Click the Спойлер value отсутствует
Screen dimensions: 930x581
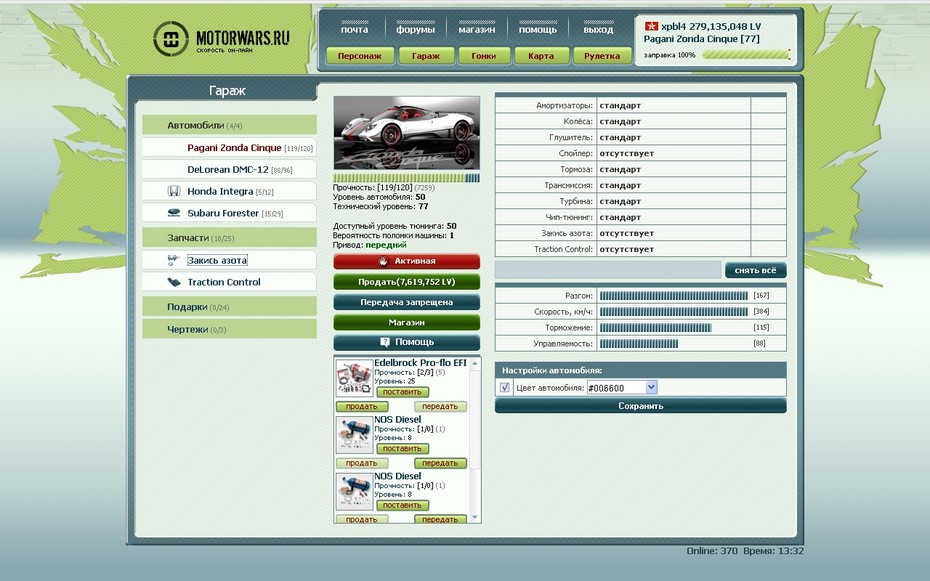[626, 153]
